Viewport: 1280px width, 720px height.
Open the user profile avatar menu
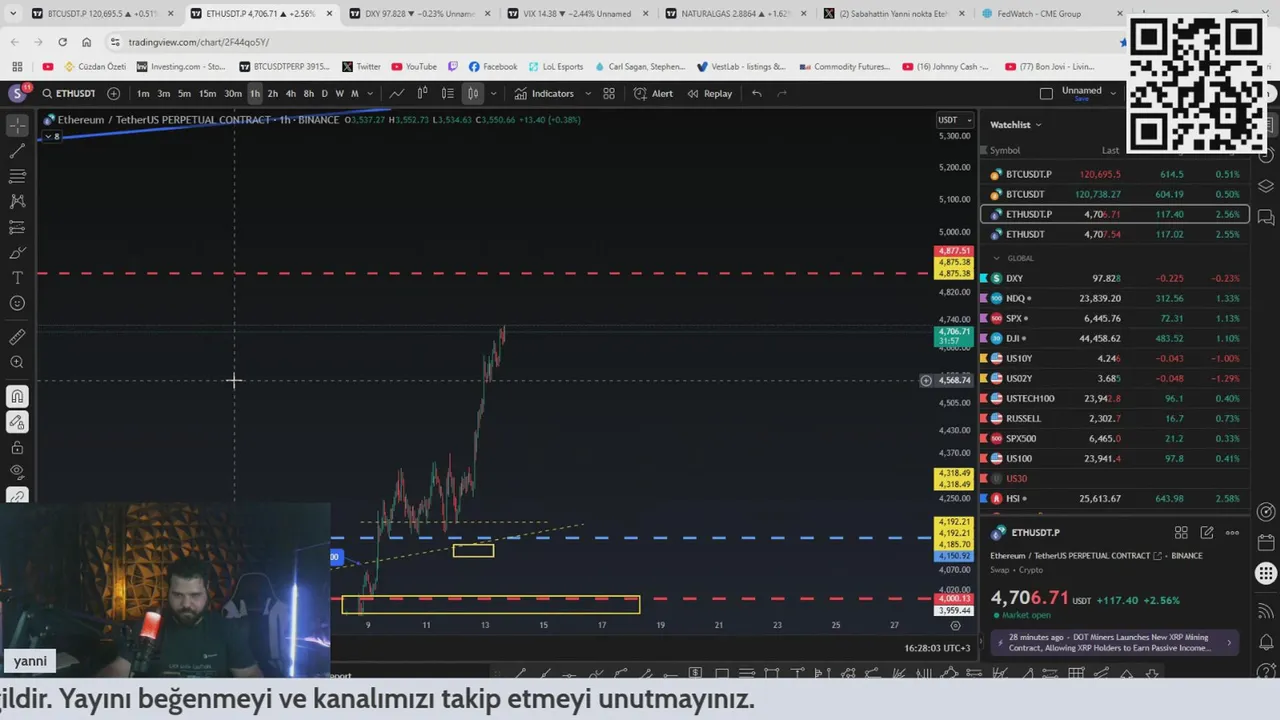coord(17,93)
